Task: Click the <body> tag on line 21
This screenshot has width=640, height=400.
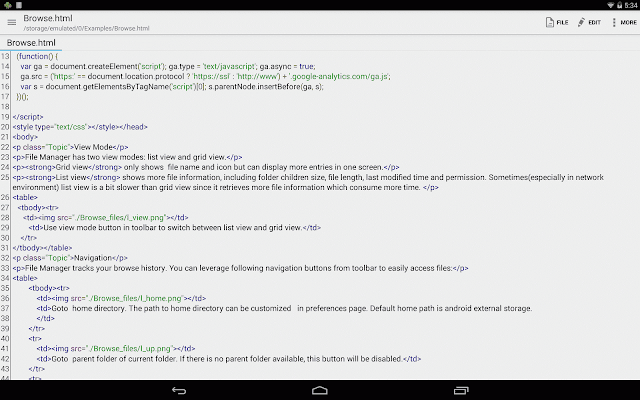Action: 25,137
